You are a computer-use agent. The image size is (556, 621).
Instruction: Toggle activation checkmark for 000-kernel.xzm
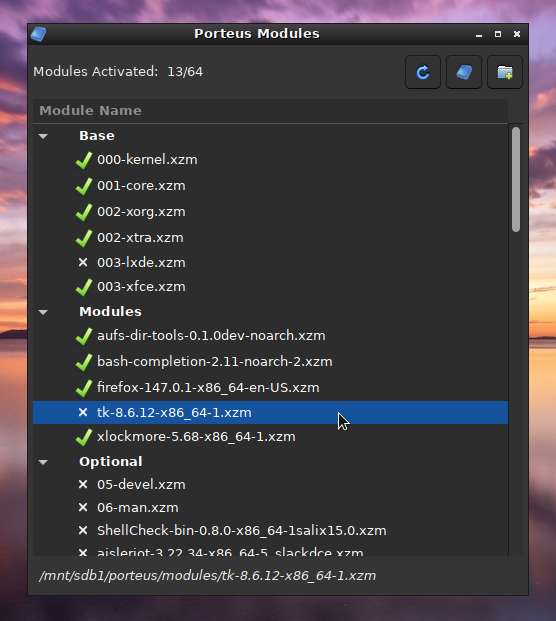(x=84, y=160)
